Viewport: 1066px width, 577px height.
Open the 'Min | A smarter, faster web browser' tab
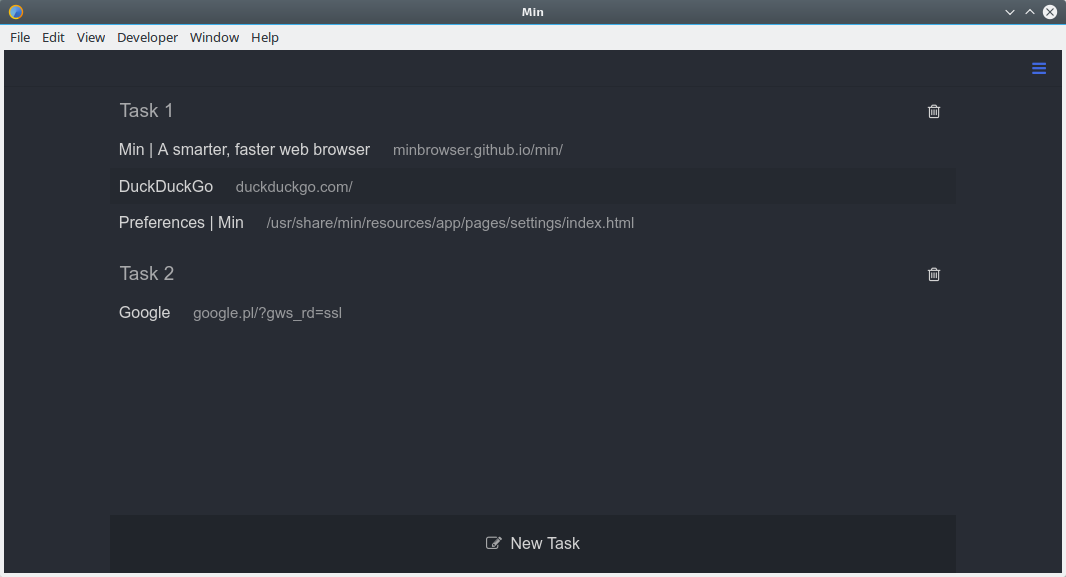point(533,150)
